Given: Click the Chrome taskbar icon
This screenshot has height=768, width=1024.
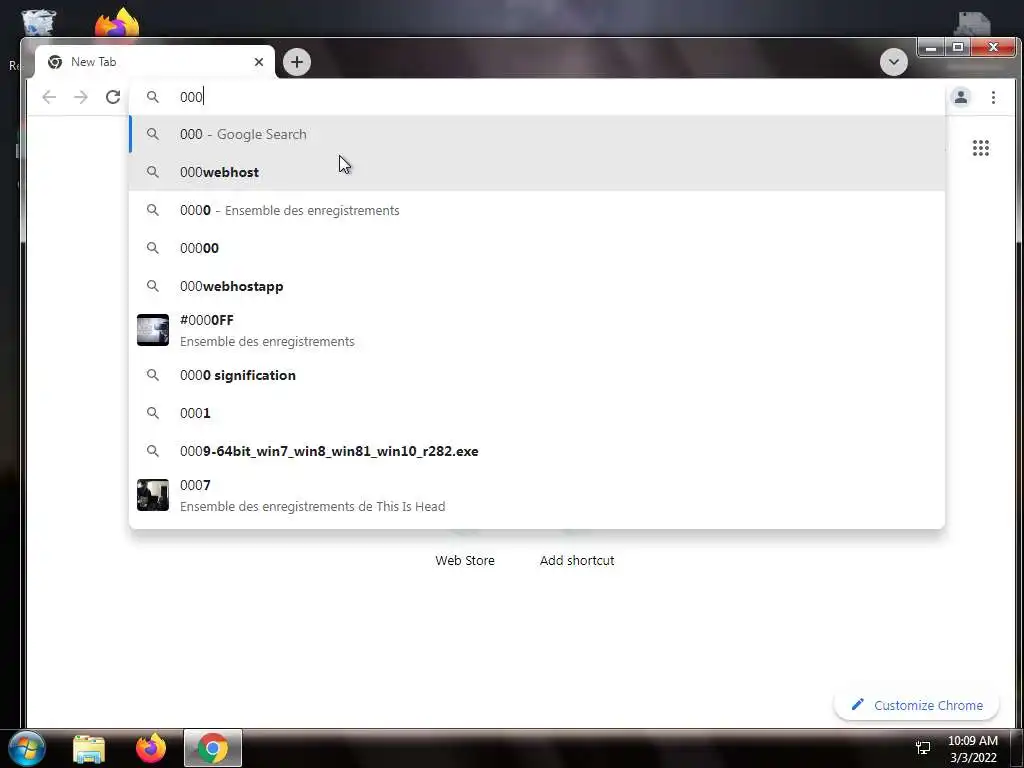Looking at the screenshot, I should click(212, 748).
